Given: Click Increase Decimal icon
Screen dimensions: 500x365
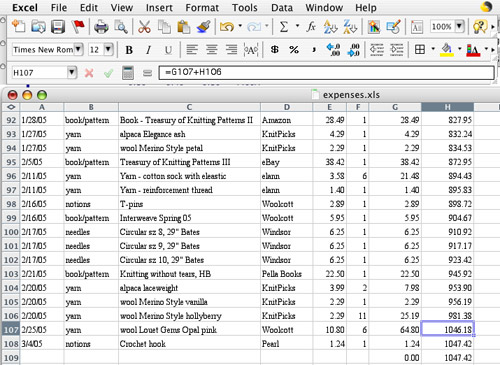Looking at the screenshot, I should (333, 50).
